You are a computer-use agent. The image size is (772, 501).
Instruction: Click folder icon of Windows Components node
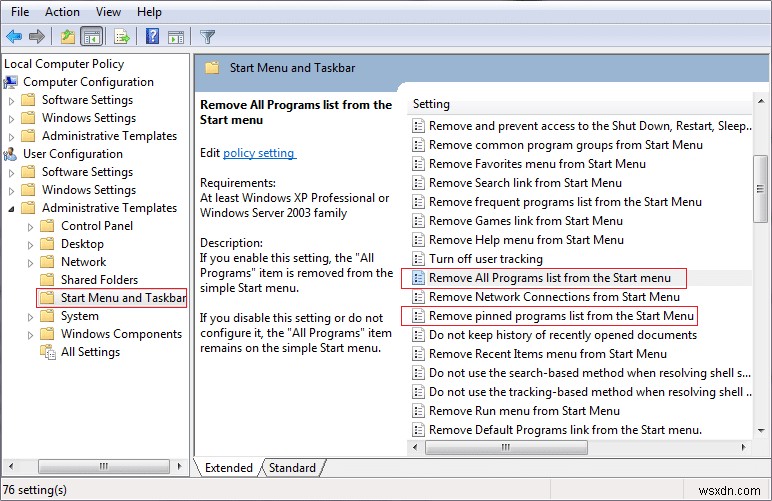point(47,334)
